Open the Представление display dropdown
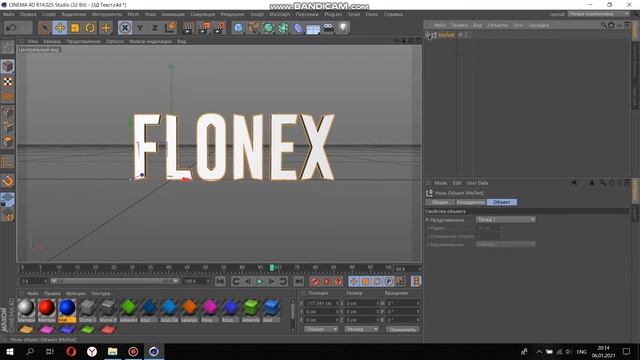The image size is (640, 360). pos(506,220)
